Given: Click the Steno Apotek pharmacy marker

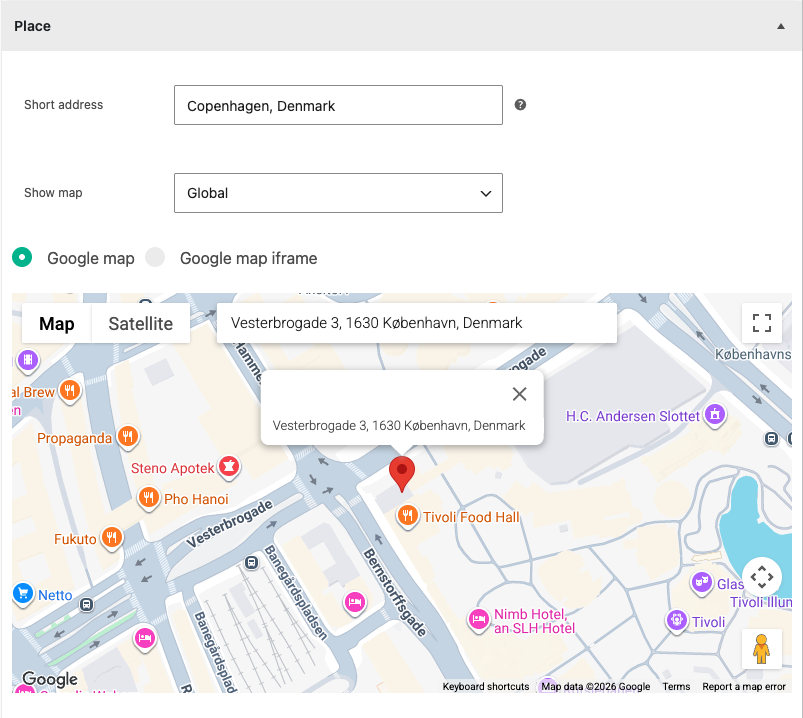Looking at the screenshot, I should [229, 467].
